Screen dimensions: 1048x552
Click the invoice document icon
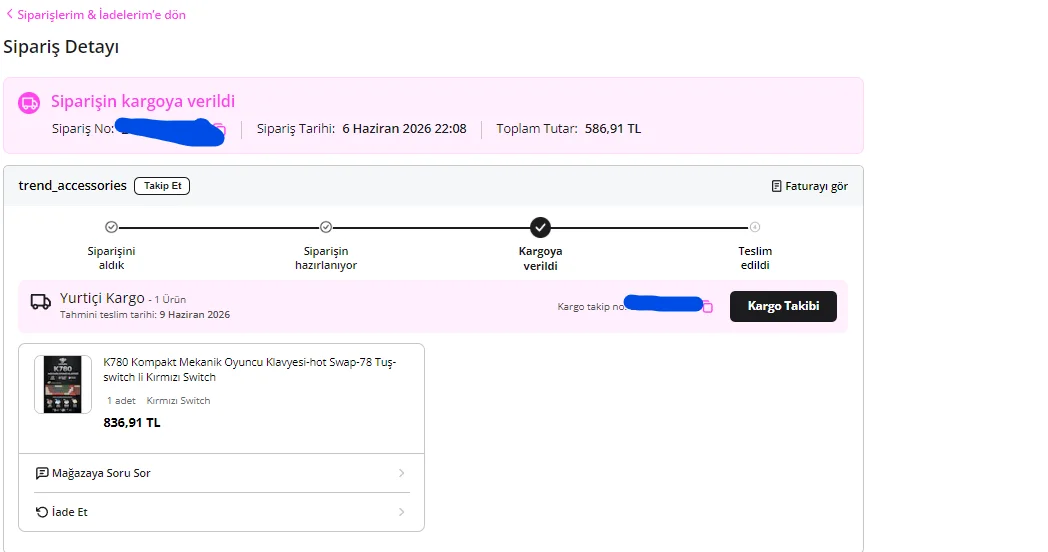pyautogui.click(x=776, y=186)
